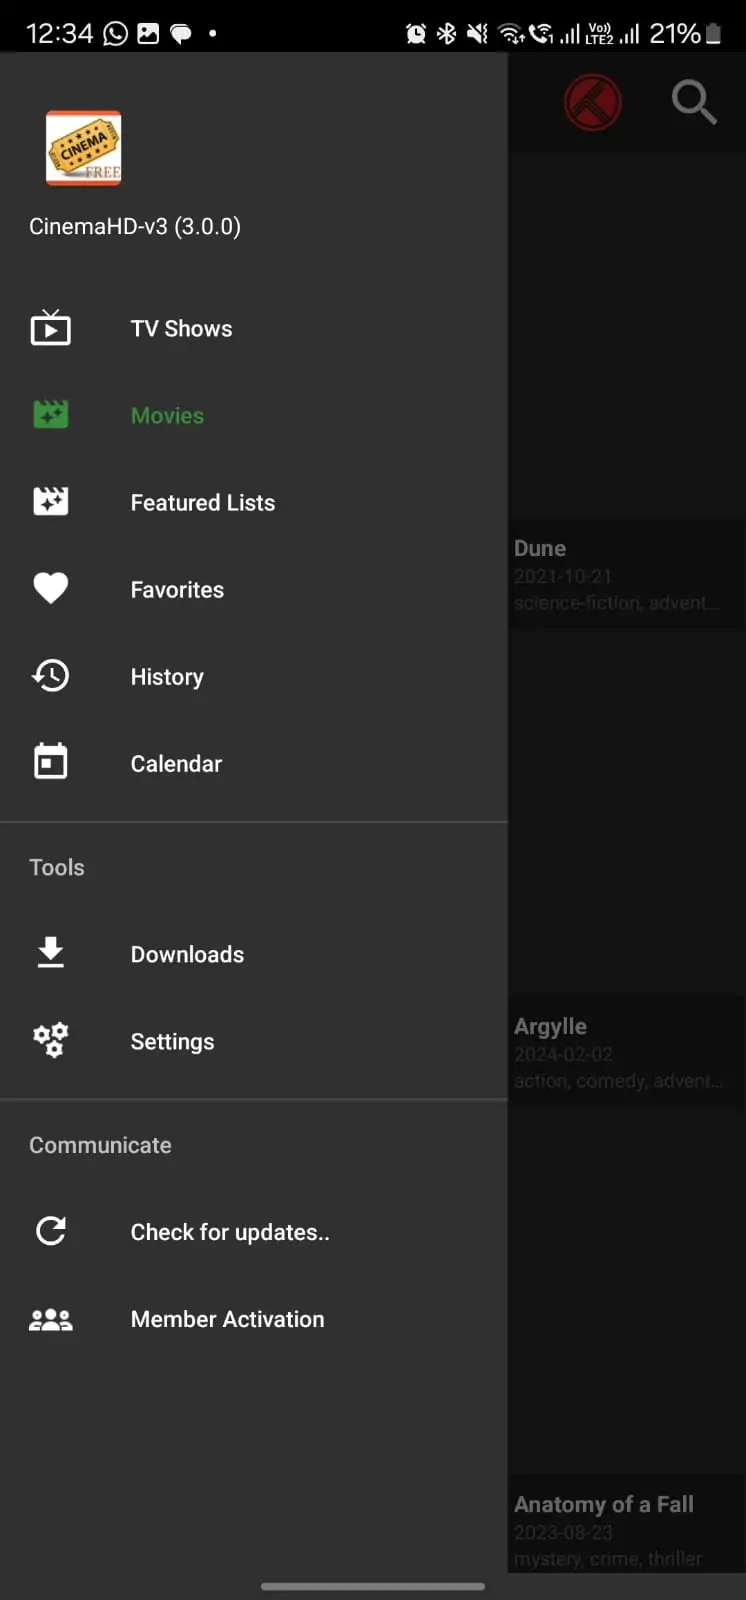The width and height of the screenshot is (746, 1600).
Task: Tap the Check for updates refresh icon
Action: coord(51,1231)
